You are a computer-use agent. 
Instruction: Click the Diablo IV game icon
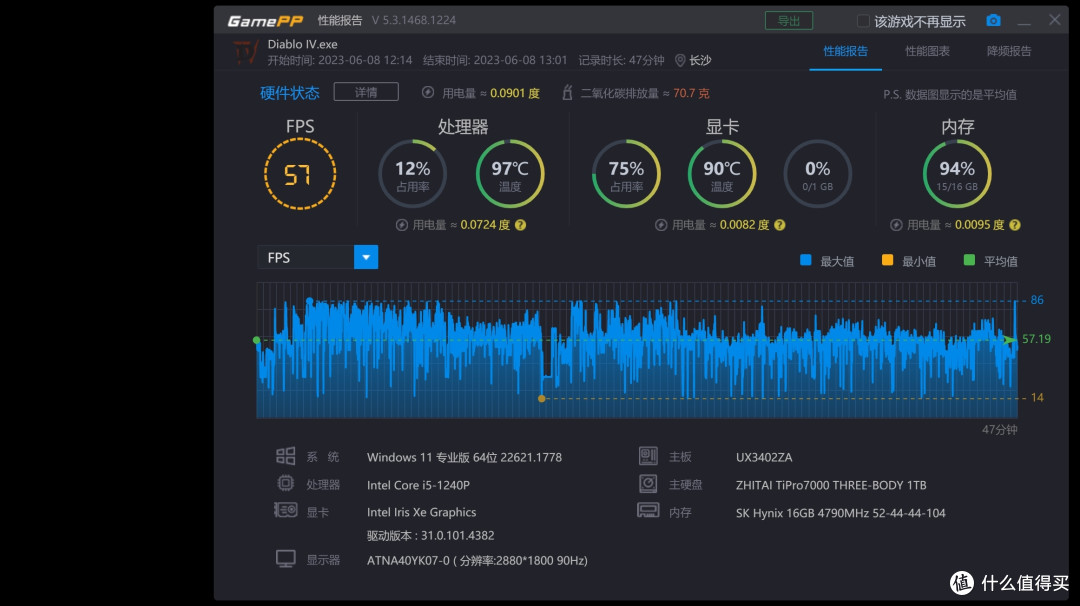[244, 52]
